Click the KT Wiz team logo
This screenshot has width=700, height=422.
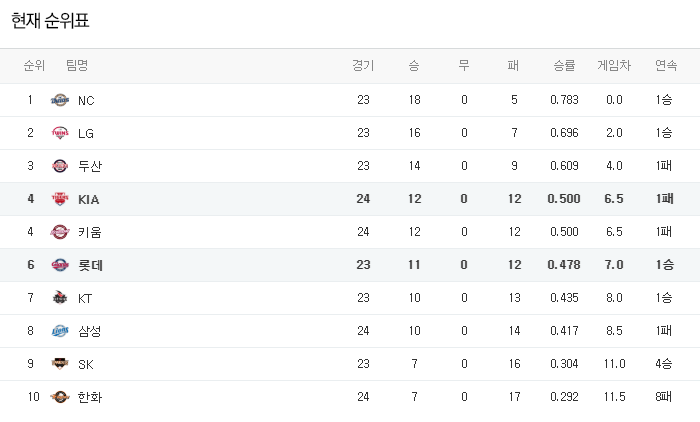[60, 298]
